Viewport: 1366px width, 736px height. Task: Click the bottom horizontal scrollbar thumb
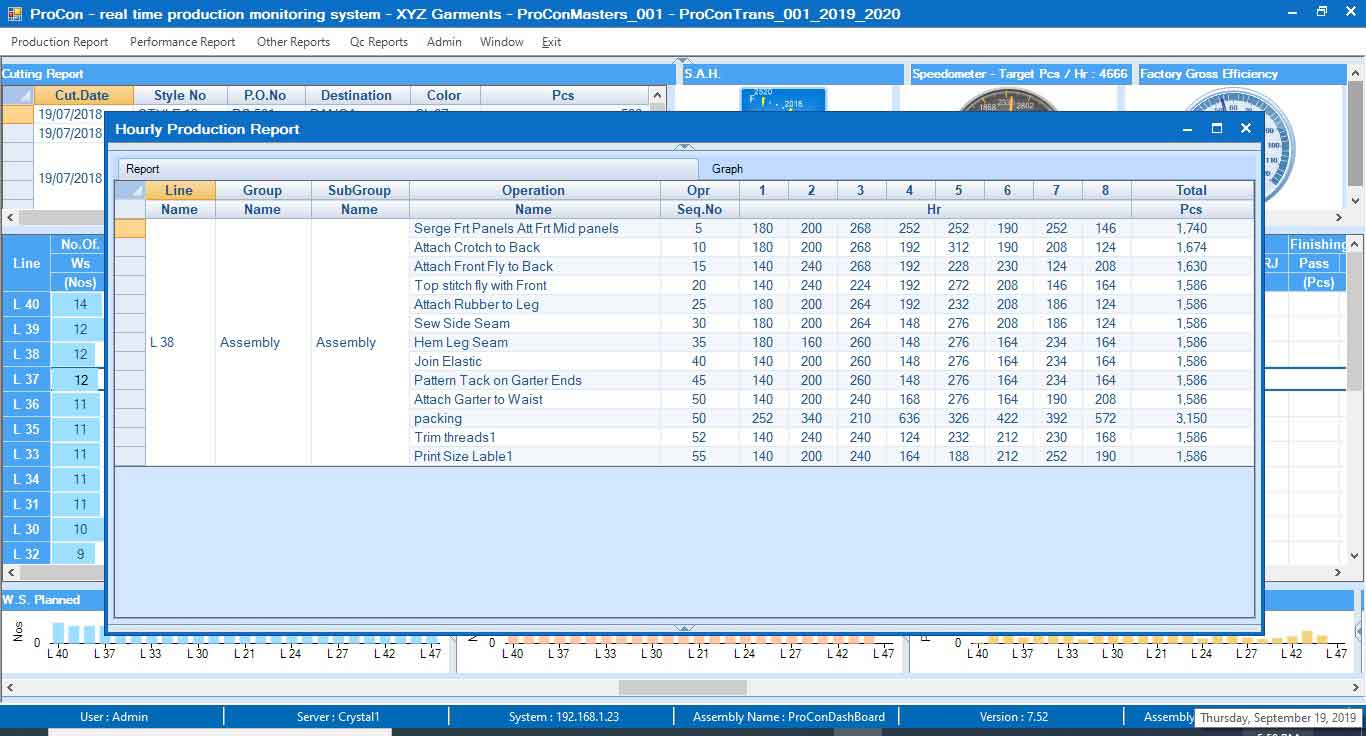click(682, 687)
